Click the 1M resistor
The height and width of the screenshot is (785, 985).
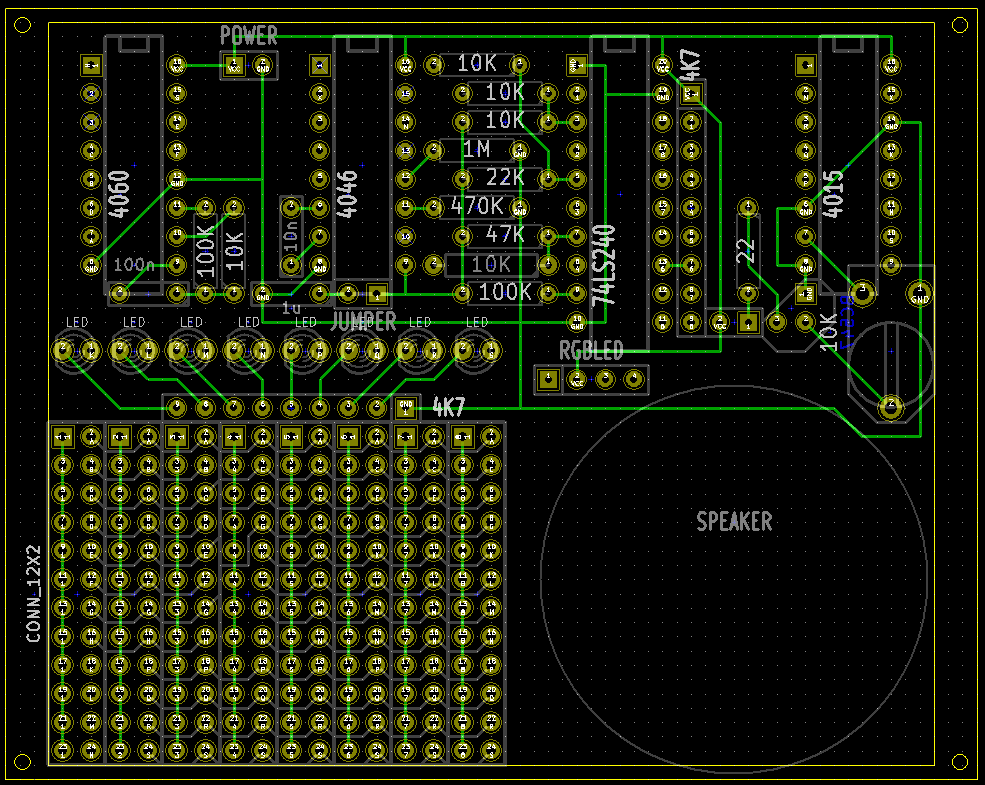tap(477, 150)
